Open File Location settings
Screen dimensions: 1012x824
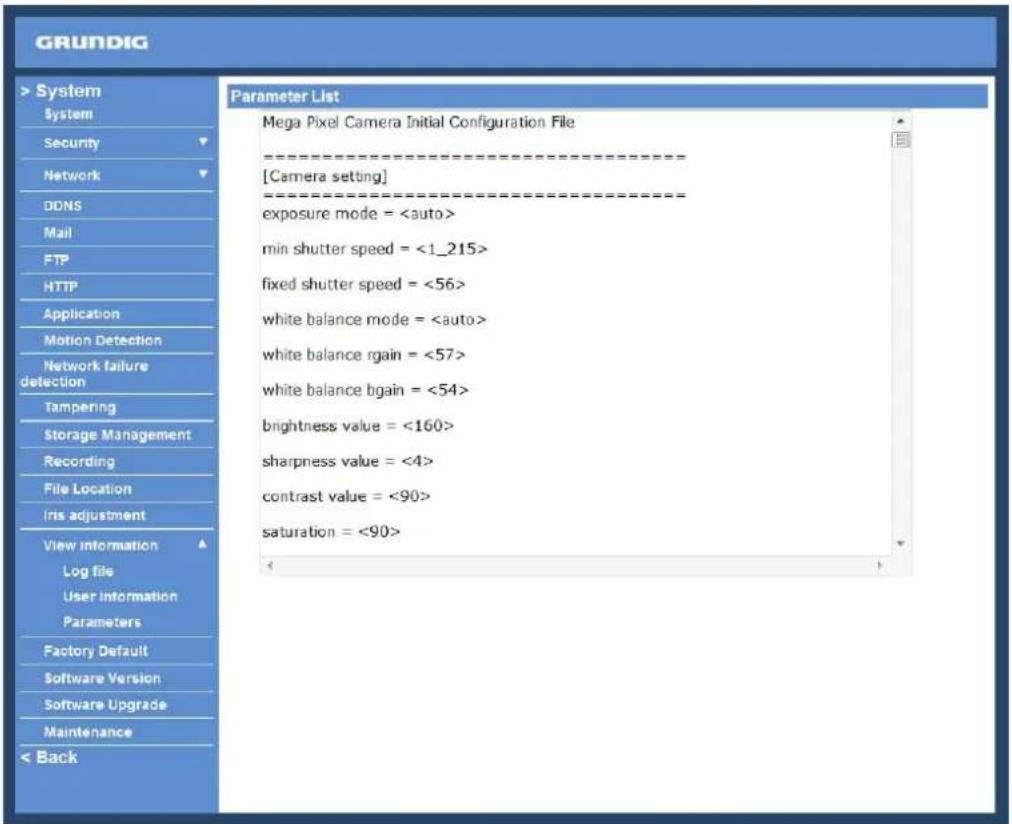[88, 489]
